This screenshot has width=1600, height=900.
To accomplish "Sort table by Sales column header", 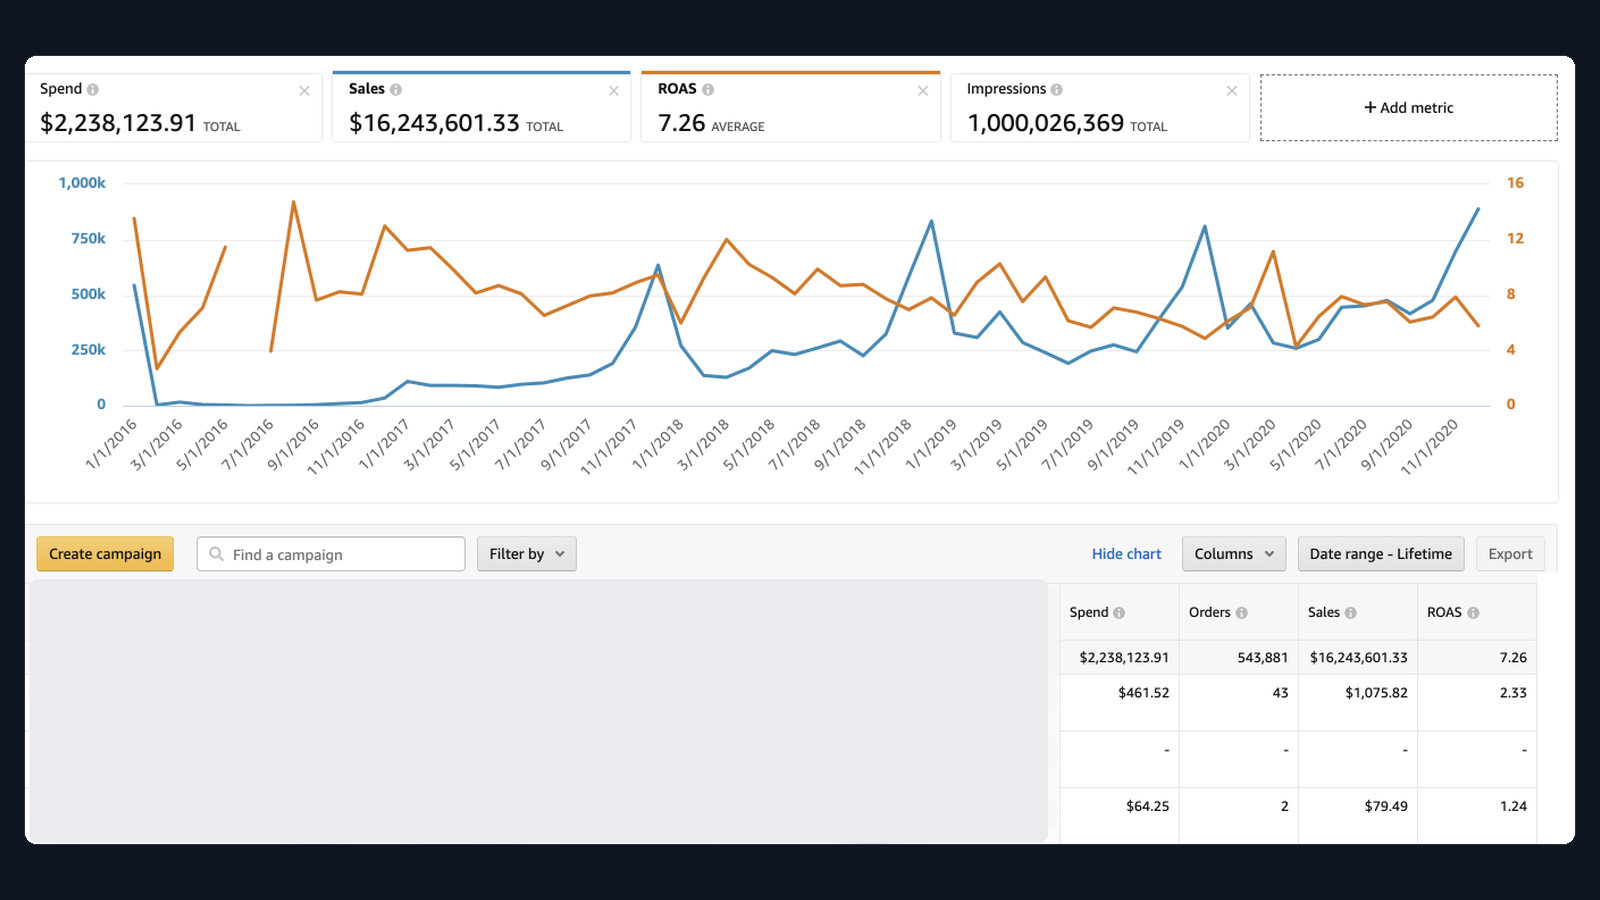I will pos(1323,612).
